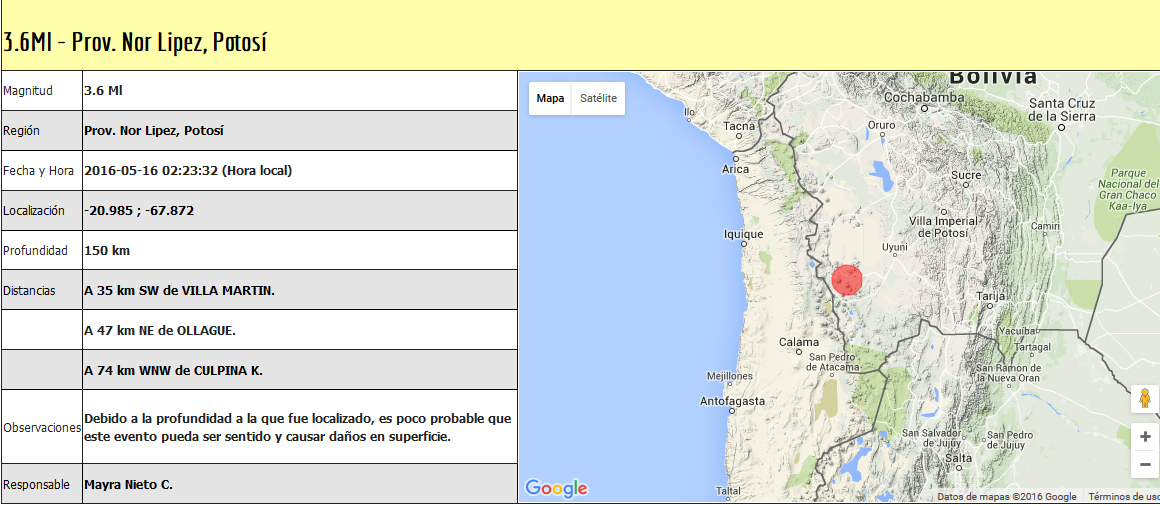1160x506 pixels.
Task: Click the Distancias row label
Action: click(29, 291)
